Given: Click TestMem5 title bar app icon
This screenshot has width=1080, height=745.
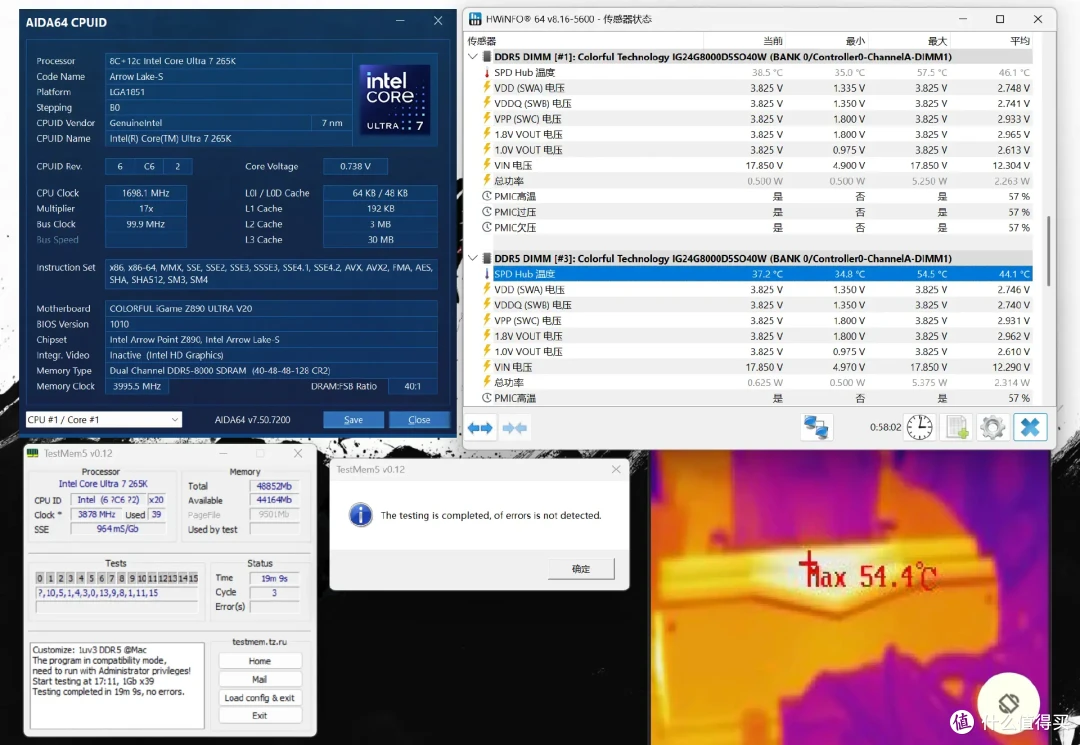Looking at the screenshot, I should coord(32,453).
